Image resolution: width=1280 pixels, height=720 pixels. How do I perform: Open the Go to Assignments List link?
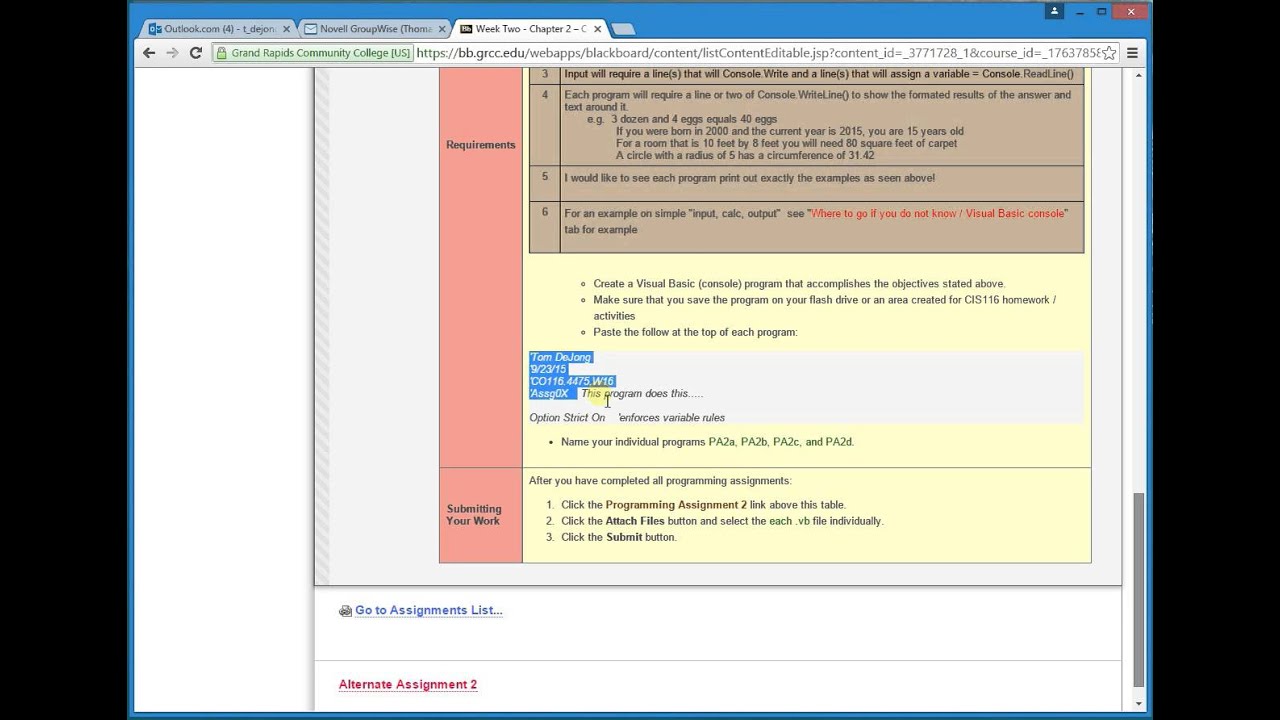pos(428,610)
